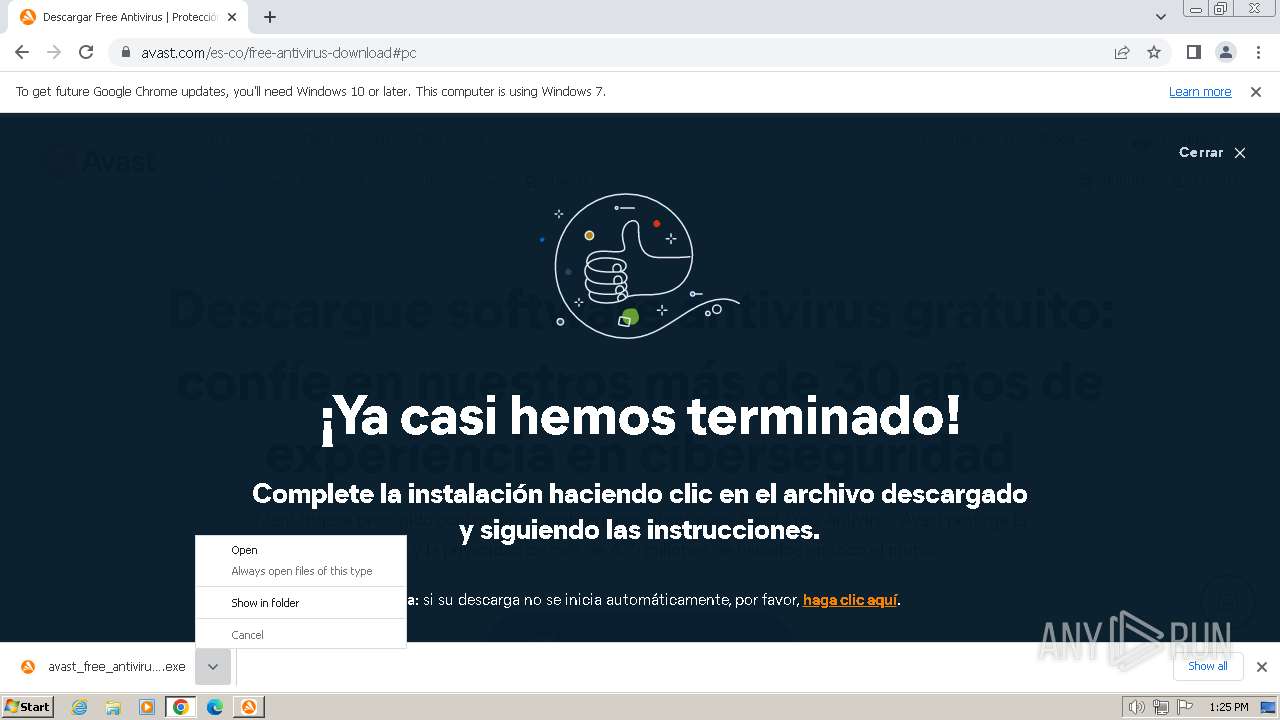
Task: Switch to Google Chrome in taskbar
Action: (181, 707)
